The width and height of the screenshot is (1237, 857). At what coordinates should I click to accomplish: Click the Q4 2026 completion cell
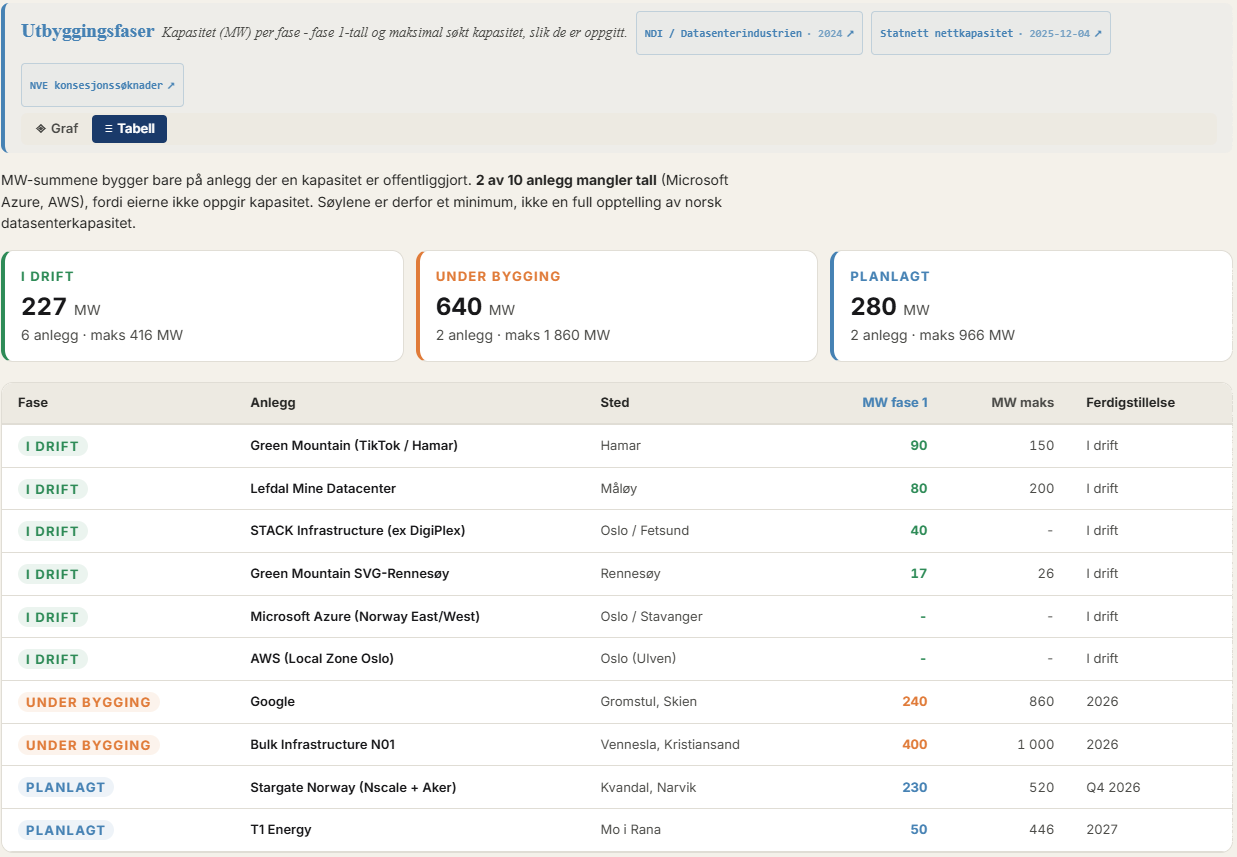click(1113, 787)
